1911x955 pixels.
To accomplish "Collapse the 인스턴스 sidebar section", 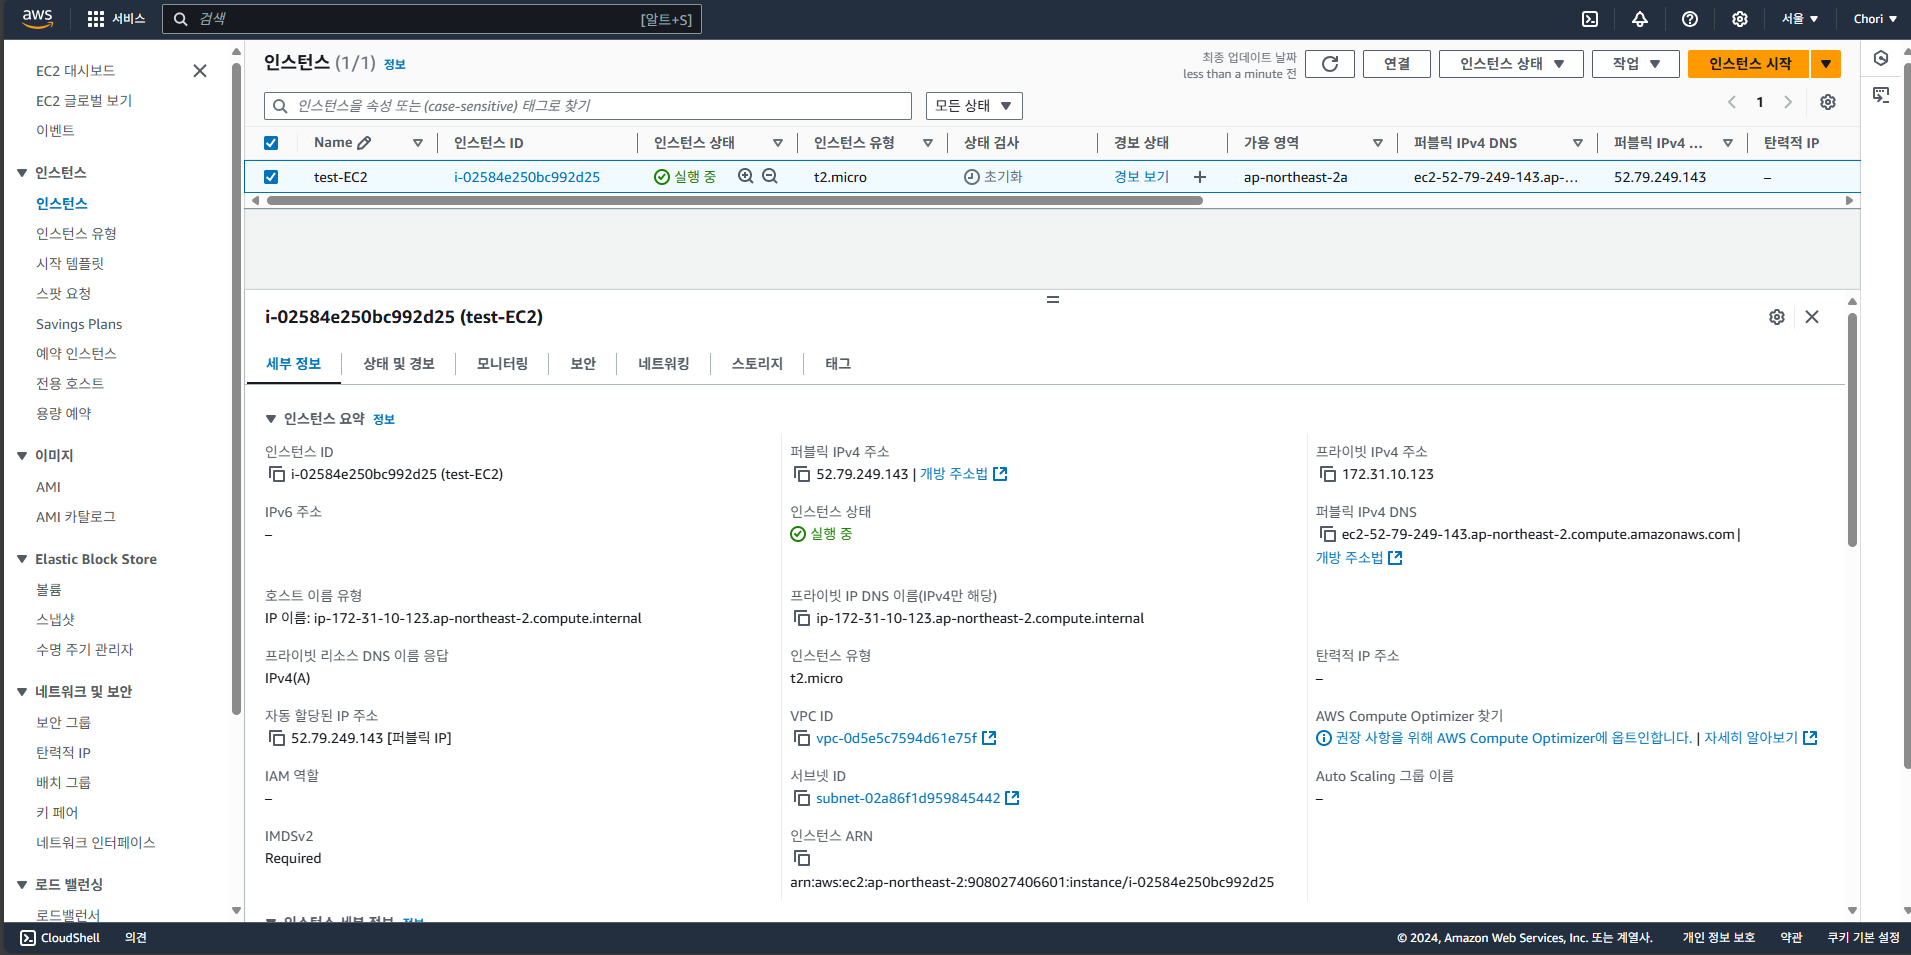I will [22, 173].
